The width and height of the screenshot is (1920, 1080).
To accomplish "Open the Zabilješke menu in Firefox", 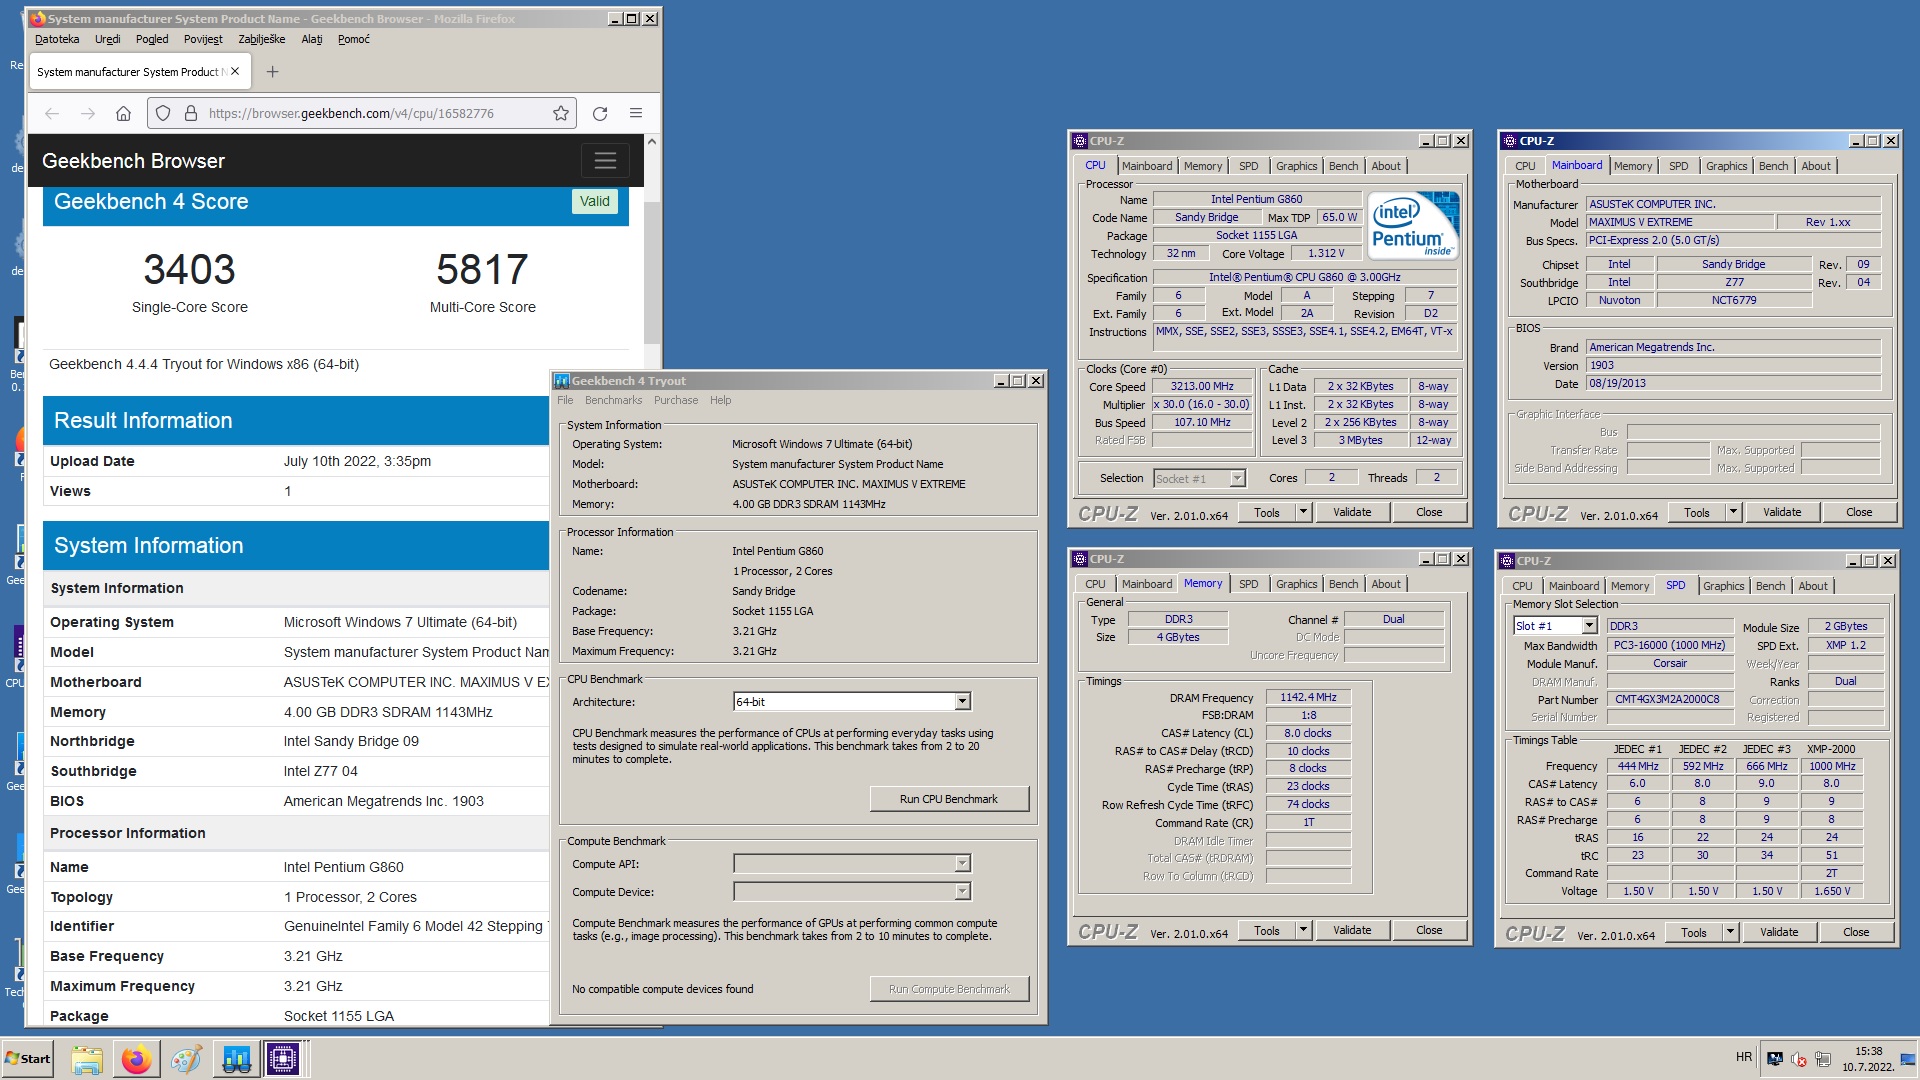I will click(261, 39).
